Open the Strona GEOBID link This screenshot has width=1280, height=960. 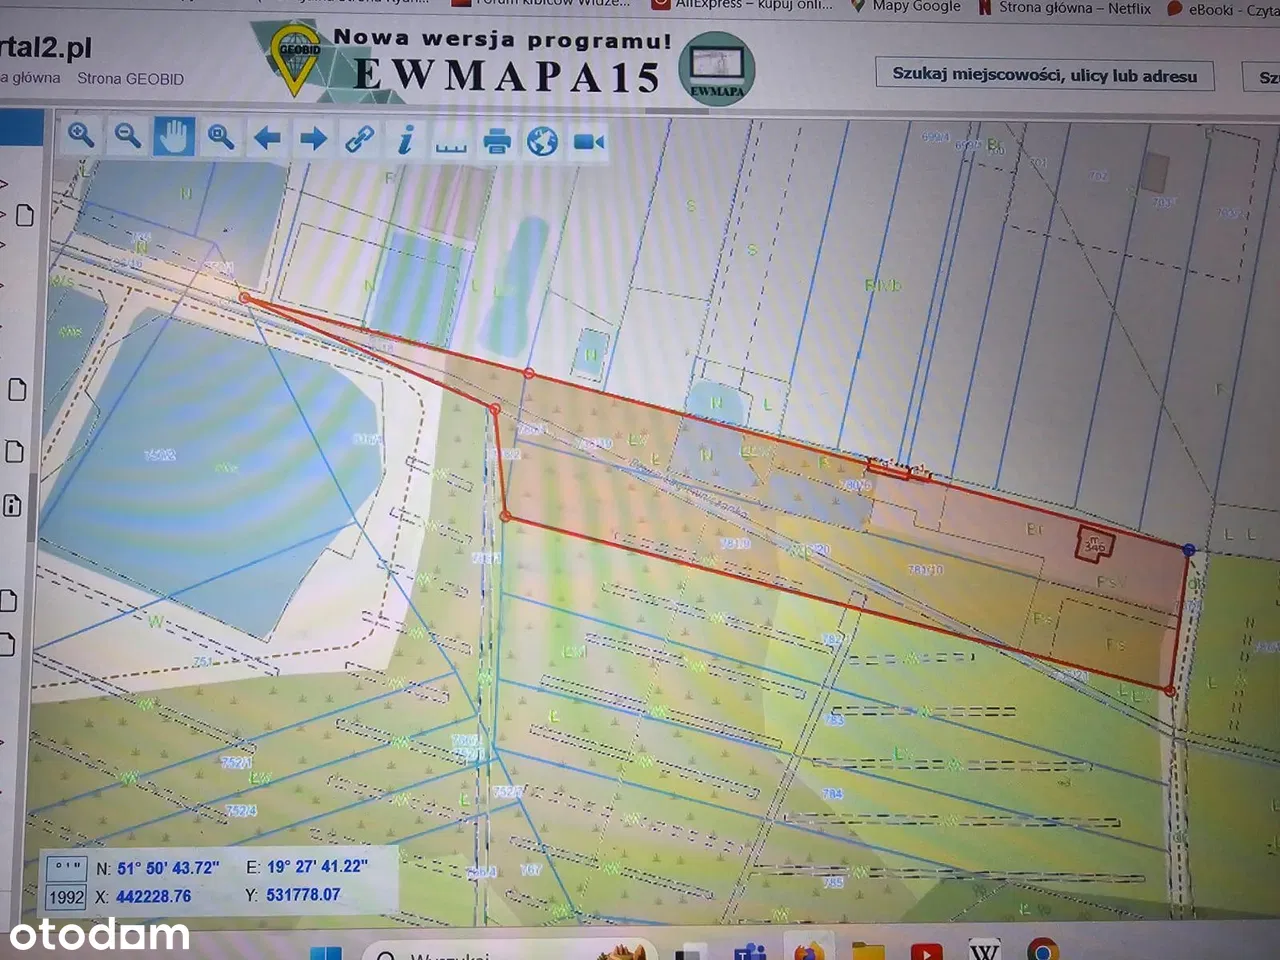(x=130, y=79)
